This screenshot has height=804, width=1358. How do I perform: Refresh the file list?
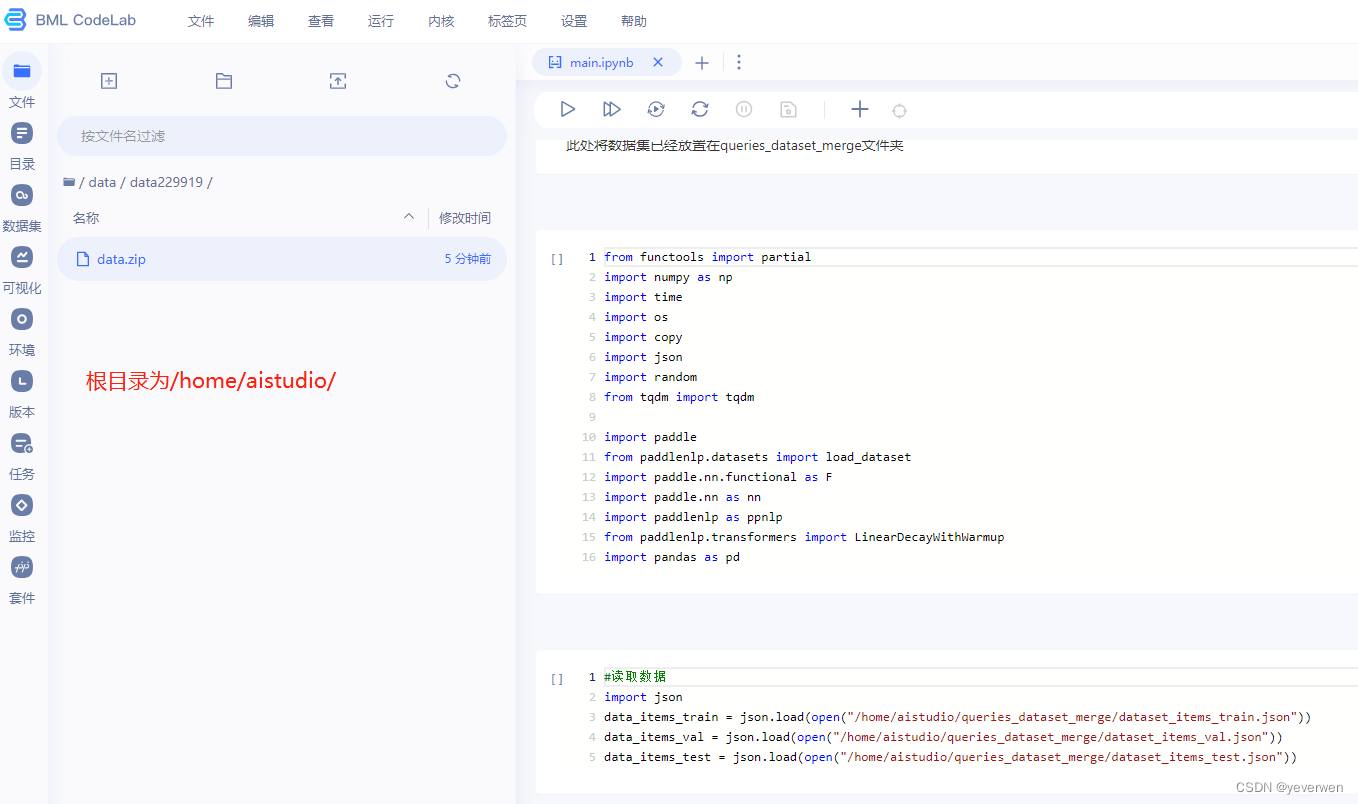(x=453, y=81)
